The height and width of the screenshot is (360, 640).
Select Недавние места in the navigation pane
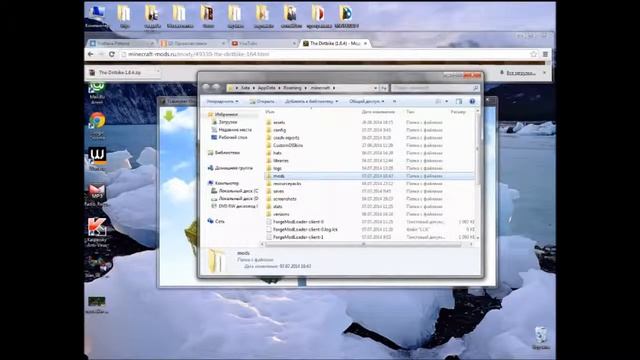(231, 130)
